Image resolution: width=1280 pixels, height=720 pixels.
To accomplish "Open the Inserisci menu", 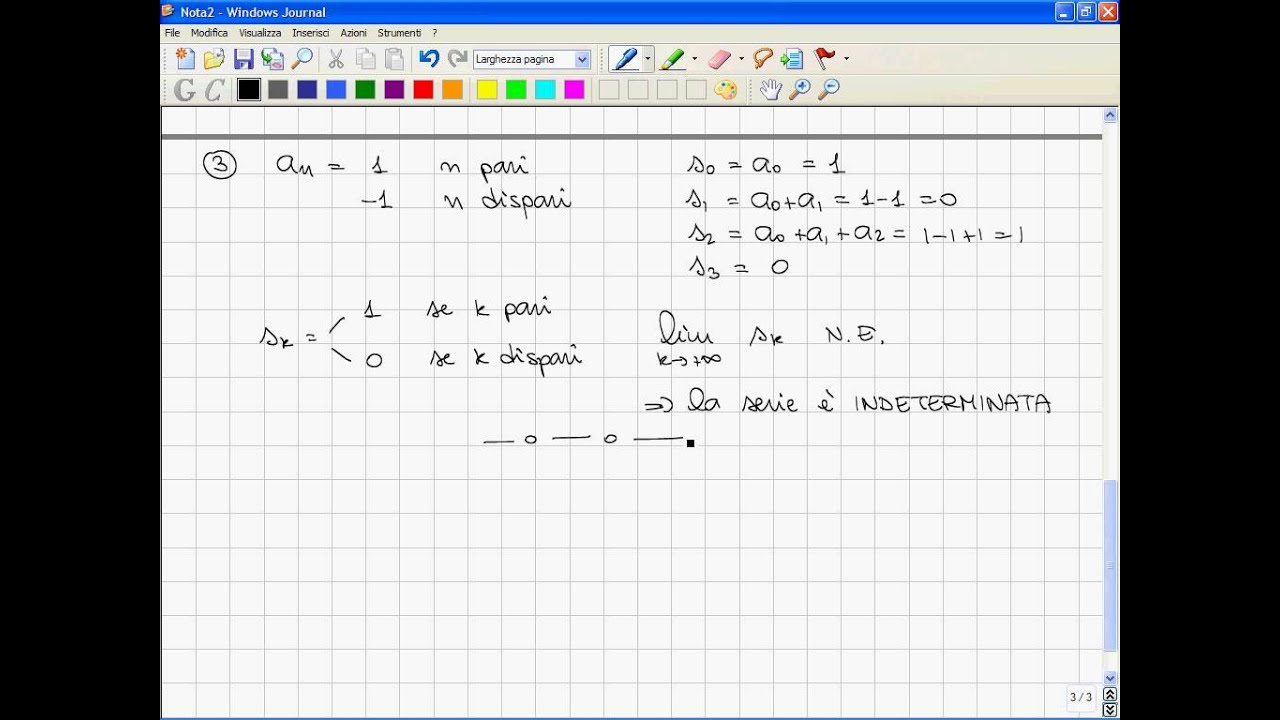I will click(x=310, y=33).
